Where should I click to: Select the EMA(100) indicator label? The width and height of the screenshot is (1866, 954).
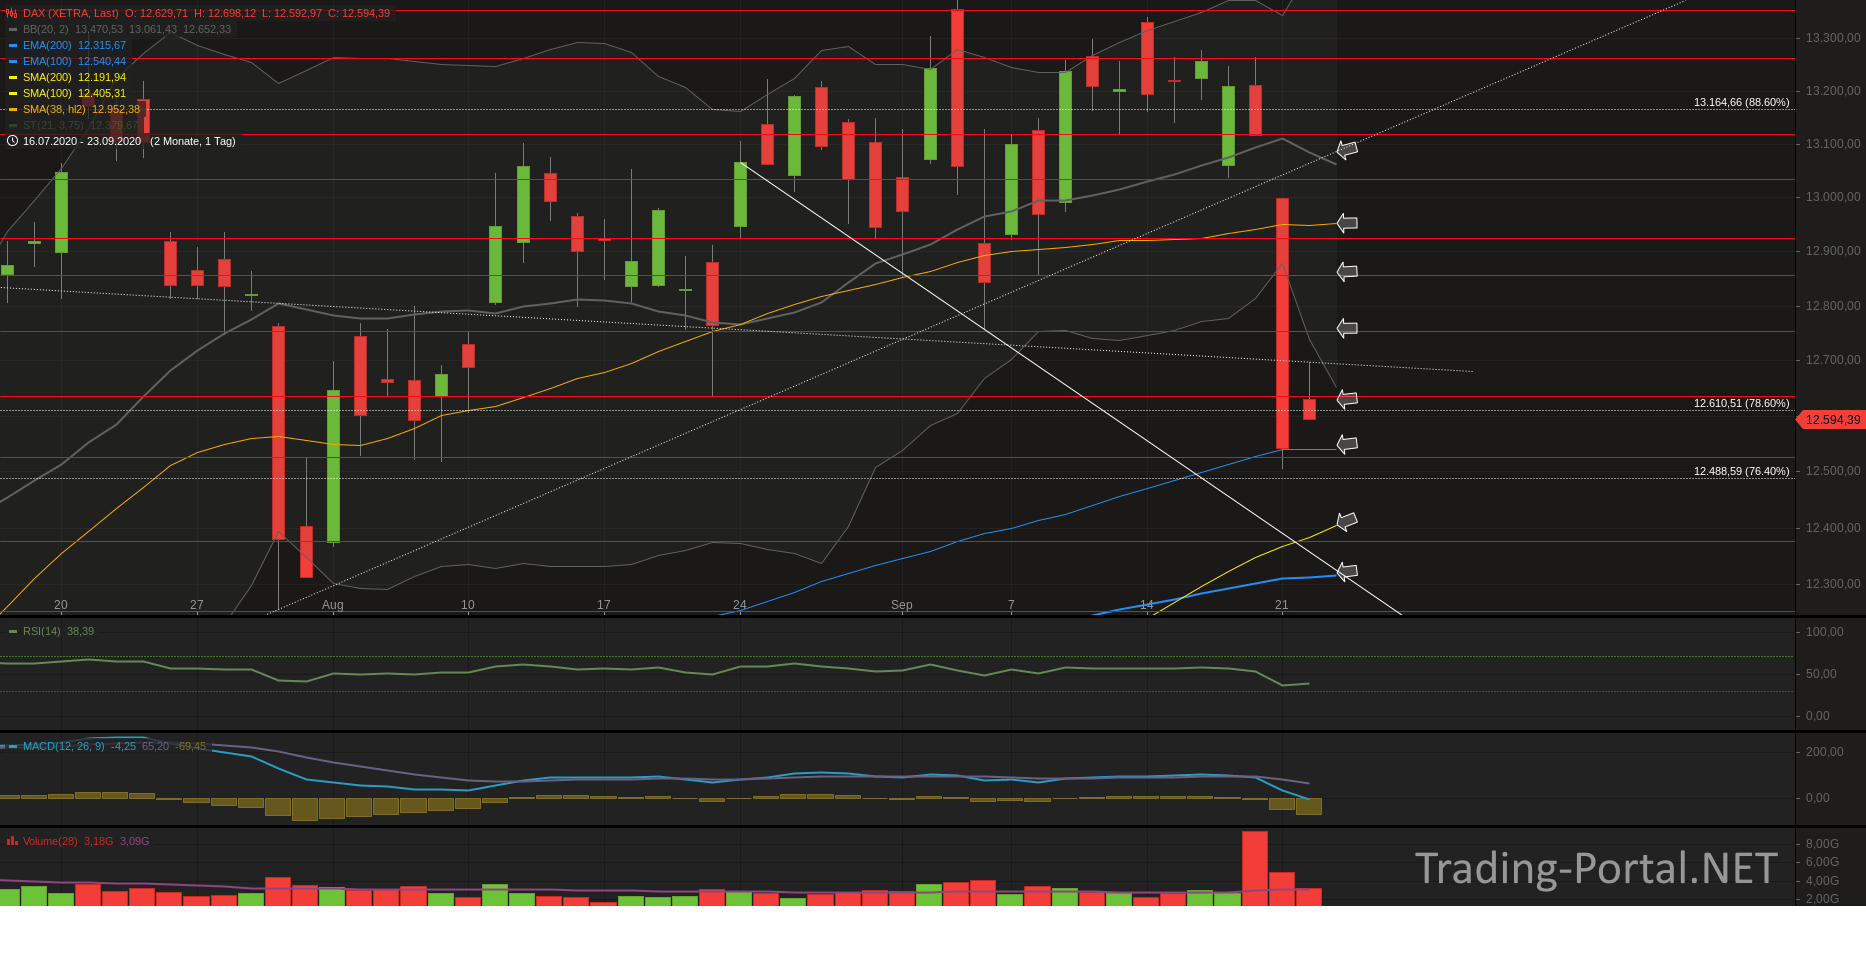coord(47,61)
